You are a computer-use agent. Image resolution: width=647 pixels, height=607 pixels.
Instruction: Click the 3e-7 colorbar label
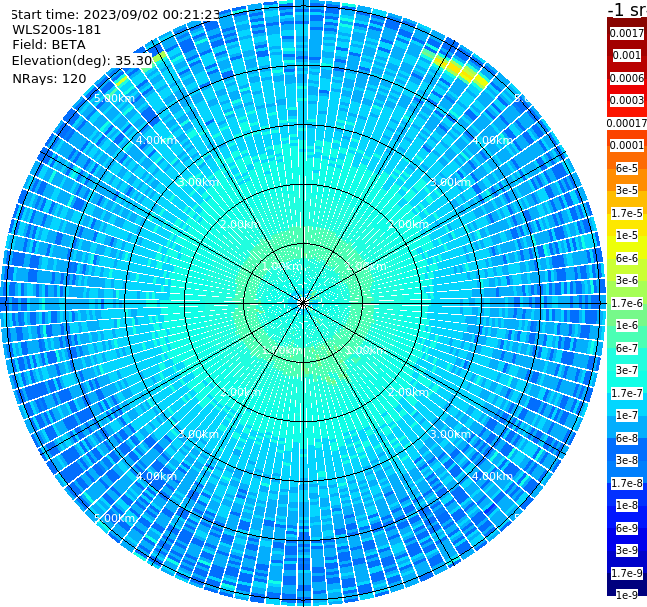[x=627, y=370]
